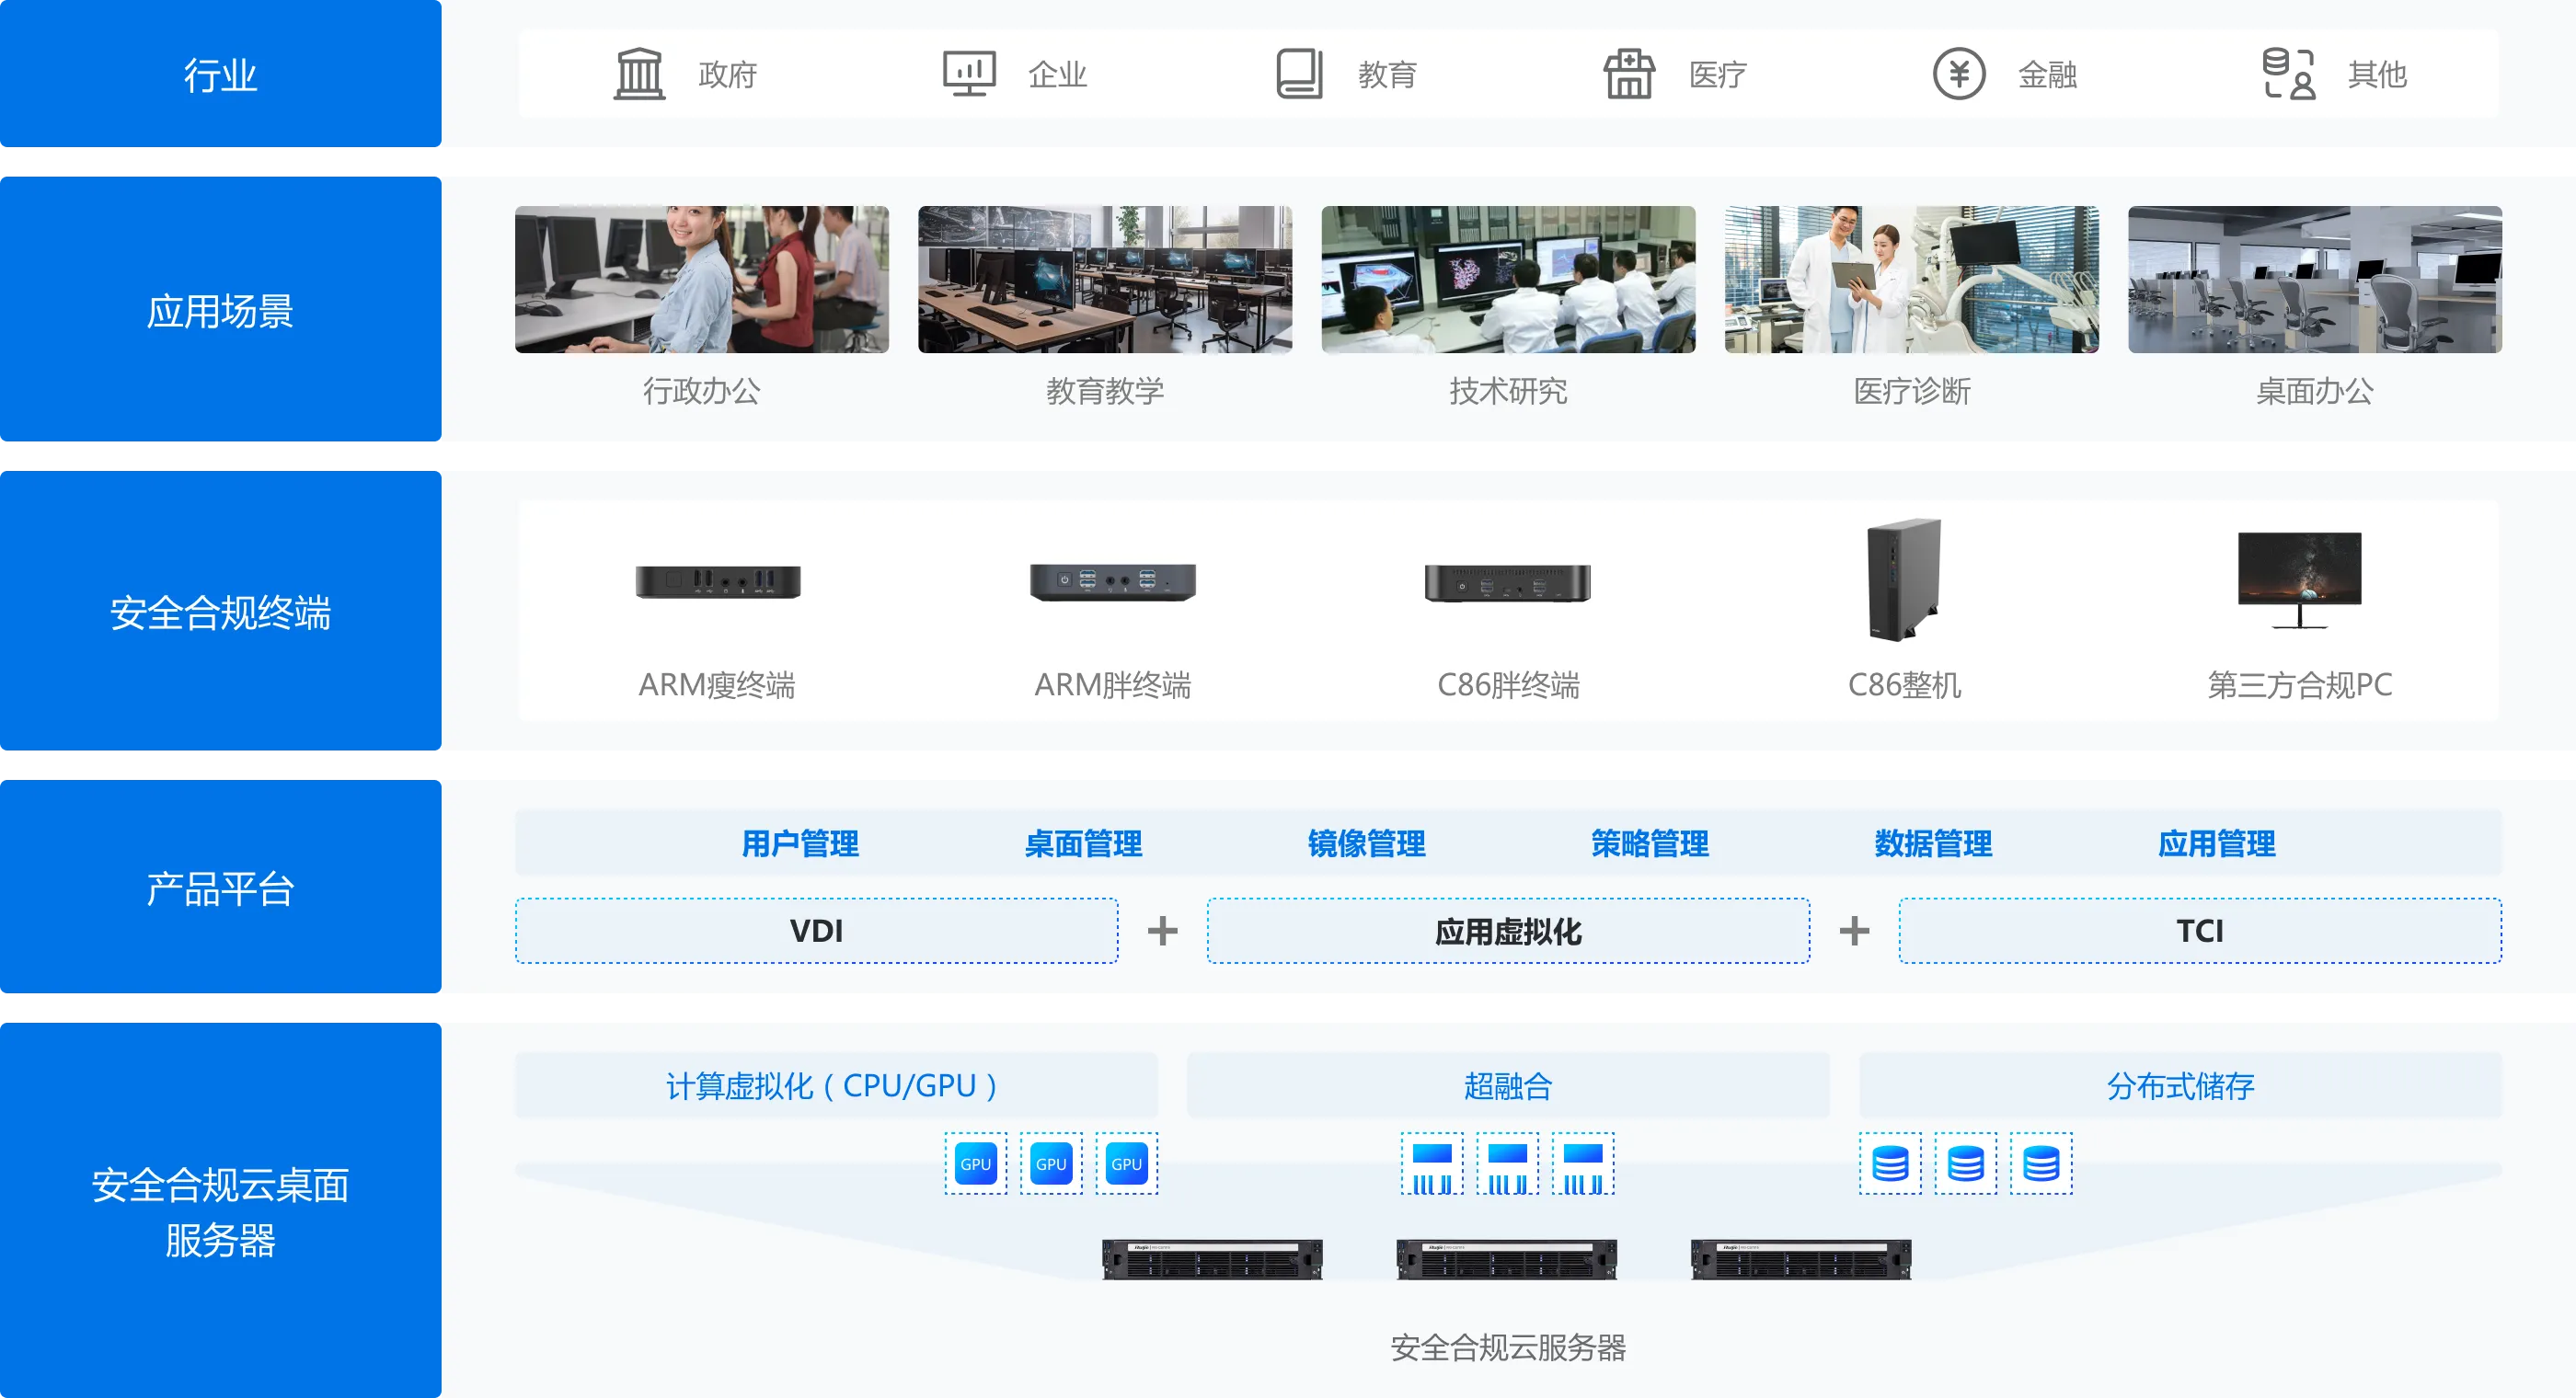This screenshot has width=2576, height=1398.
Task: Click the finance yen coin icon
Action: click(1958, 74)
